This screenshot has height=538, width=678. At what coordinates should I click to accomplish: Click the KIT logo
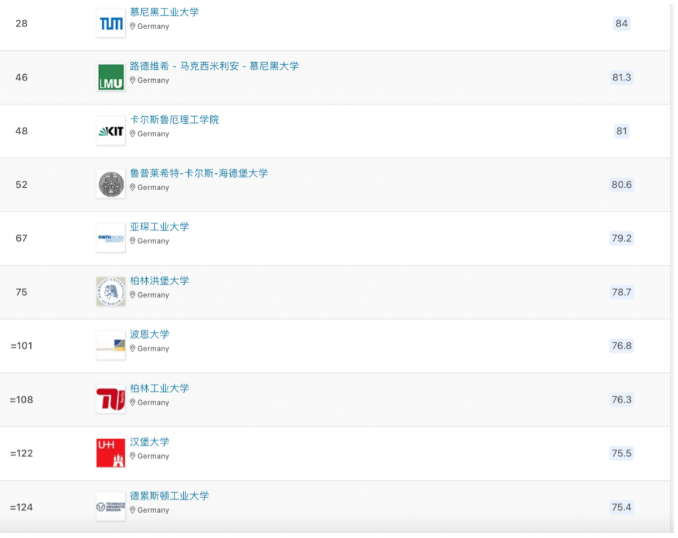[111, 131]
